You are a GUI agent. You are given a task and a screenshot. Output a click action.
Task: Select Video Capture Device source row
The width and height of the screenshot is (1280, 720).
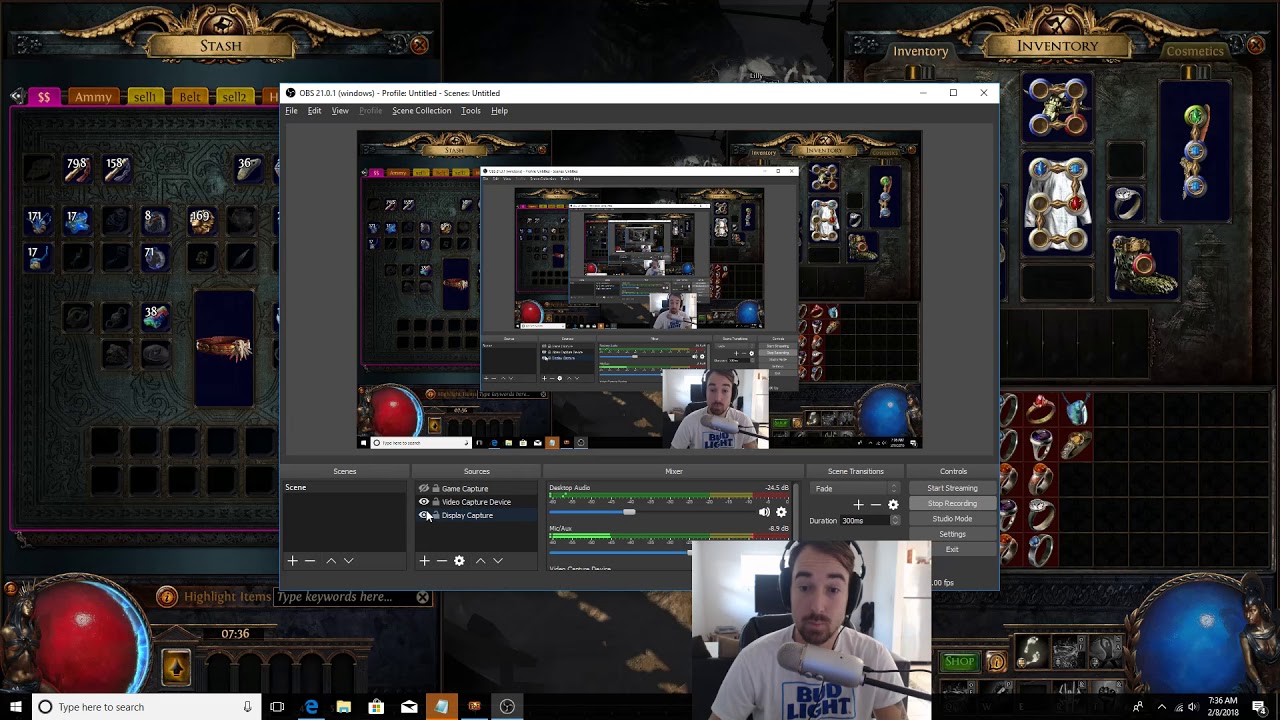click(x=477, y=502)
